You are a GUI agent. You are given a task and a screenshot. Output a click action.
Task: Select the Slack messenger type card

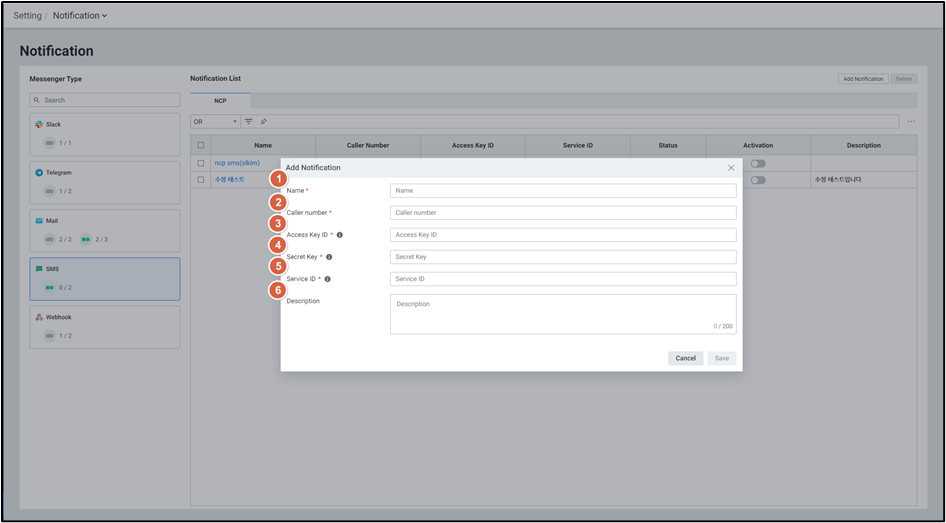(x=105, y=134)
